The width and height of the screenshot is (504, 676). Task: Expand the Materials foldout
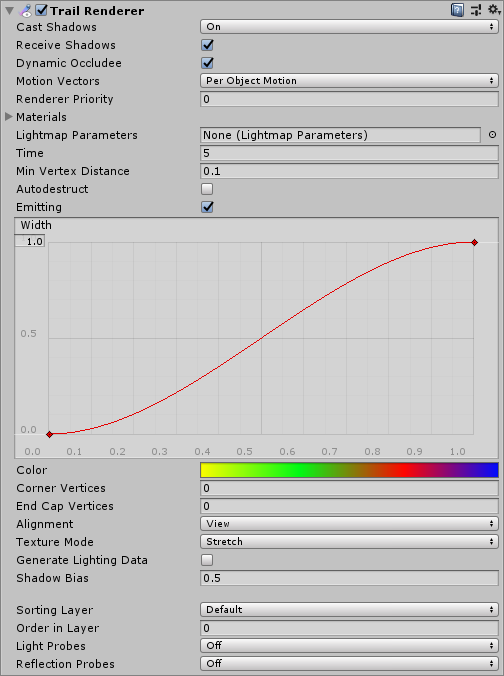pos(9,117)
